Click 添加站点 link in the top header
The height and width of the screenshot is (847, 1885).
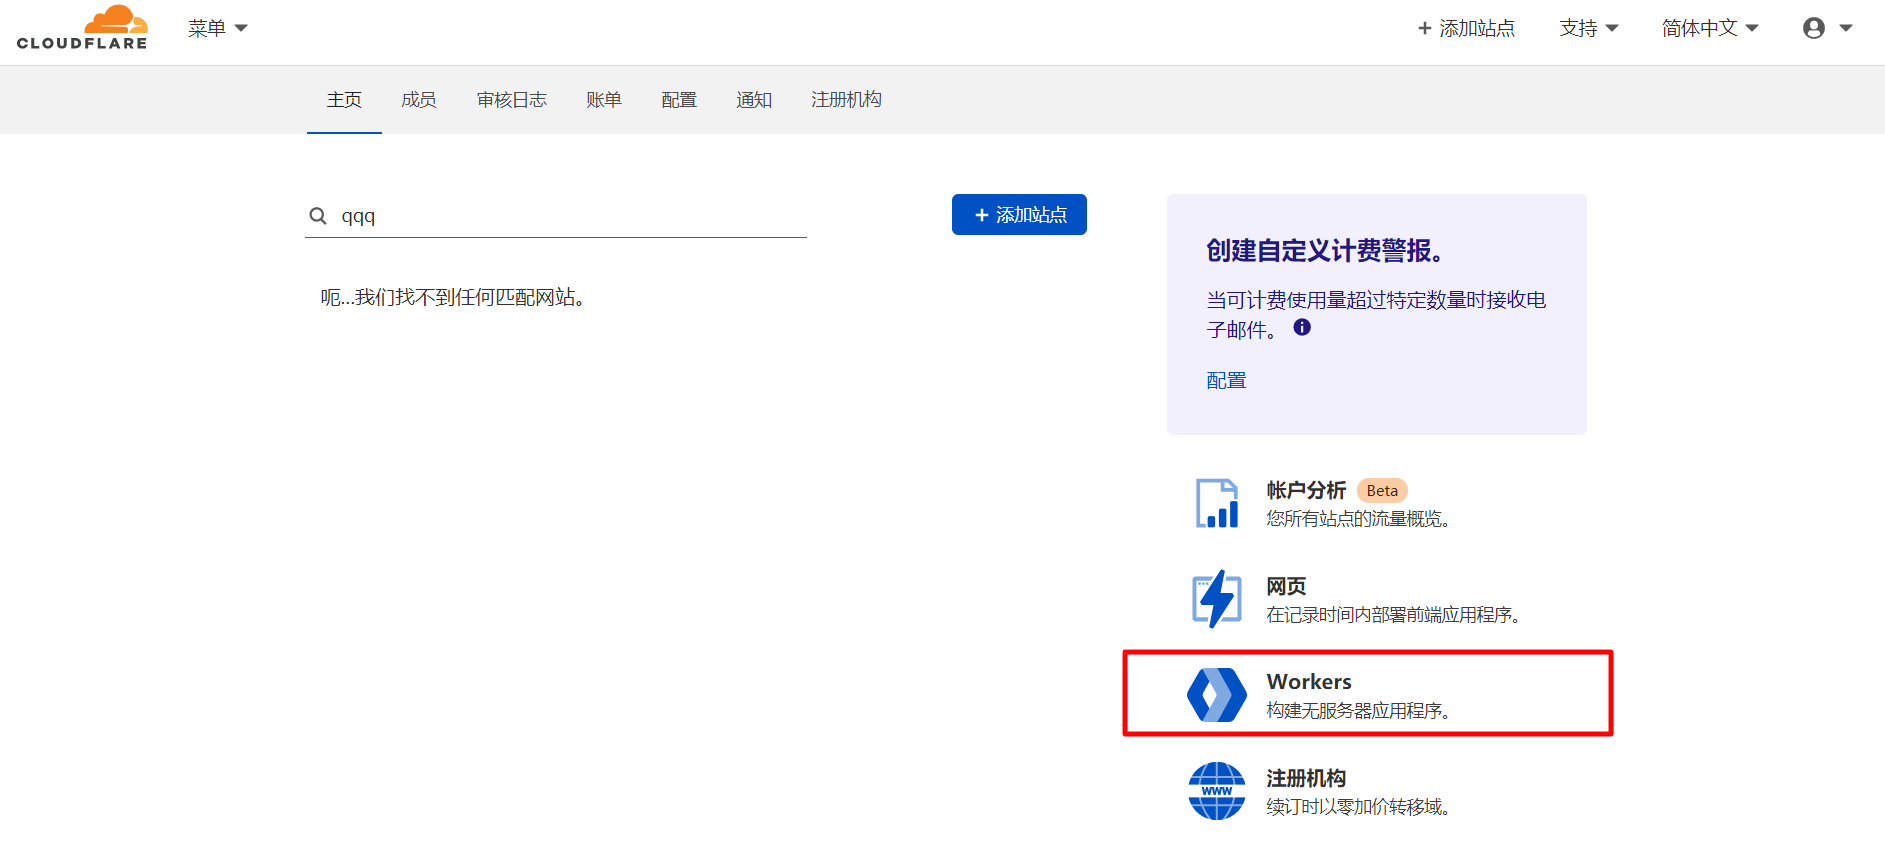(1466, 28)
